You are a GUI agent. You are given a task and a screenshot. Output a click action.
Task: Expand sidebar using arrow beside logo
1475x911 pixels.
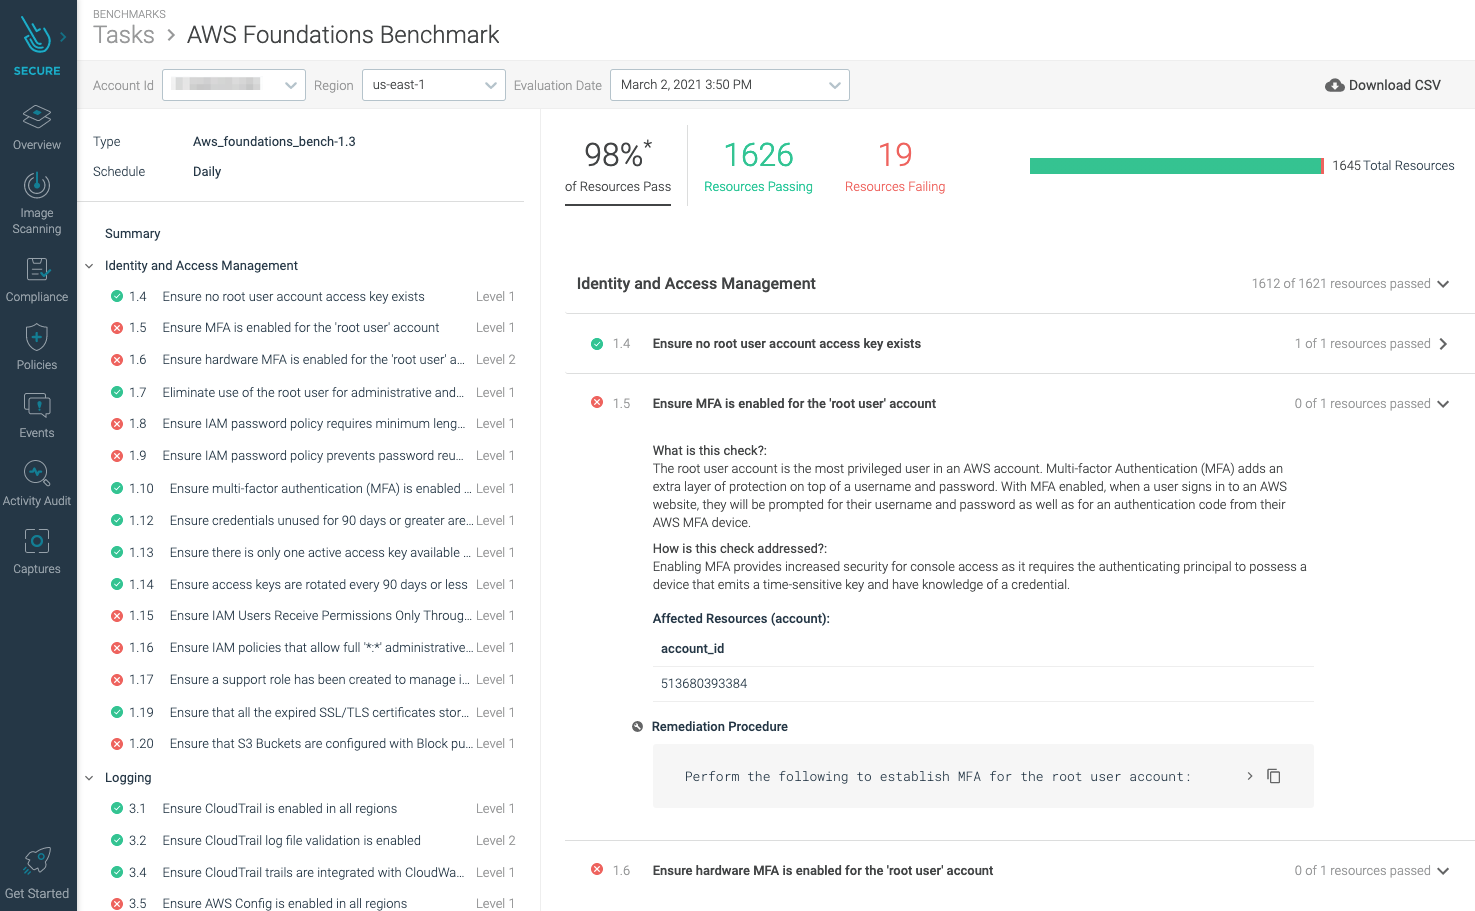pyautogui.click(x=63, y=37)
